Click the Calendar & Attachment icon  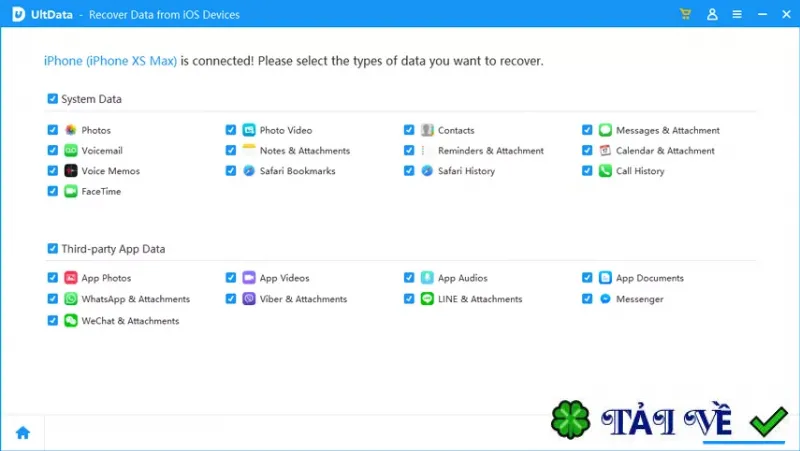coord(605,151)
